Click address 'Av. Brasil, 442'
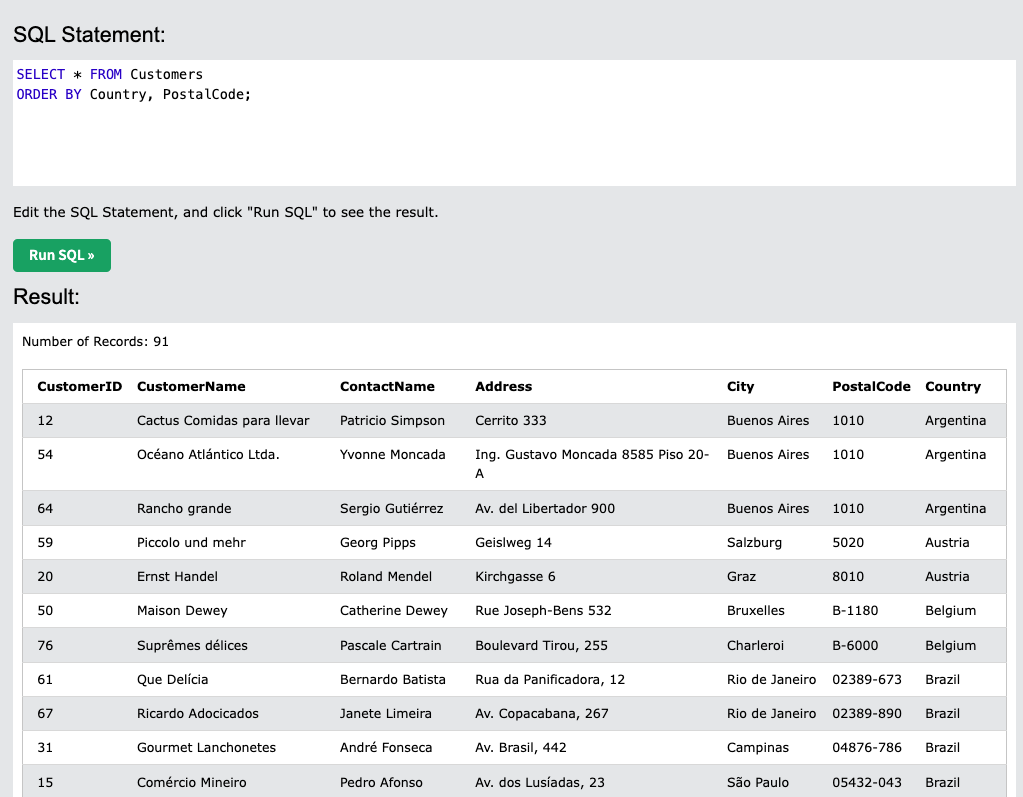Screen dimensions: 1023x797 521,747
